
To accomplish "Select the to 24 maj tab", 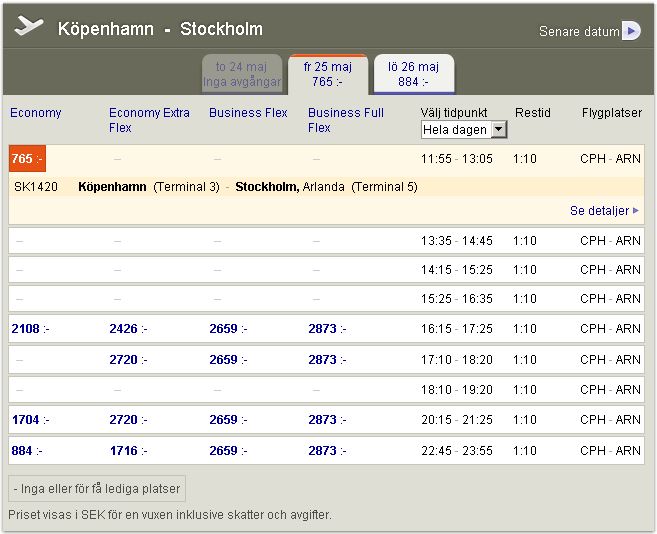I will pyautogui.click(x=242, y=74).
